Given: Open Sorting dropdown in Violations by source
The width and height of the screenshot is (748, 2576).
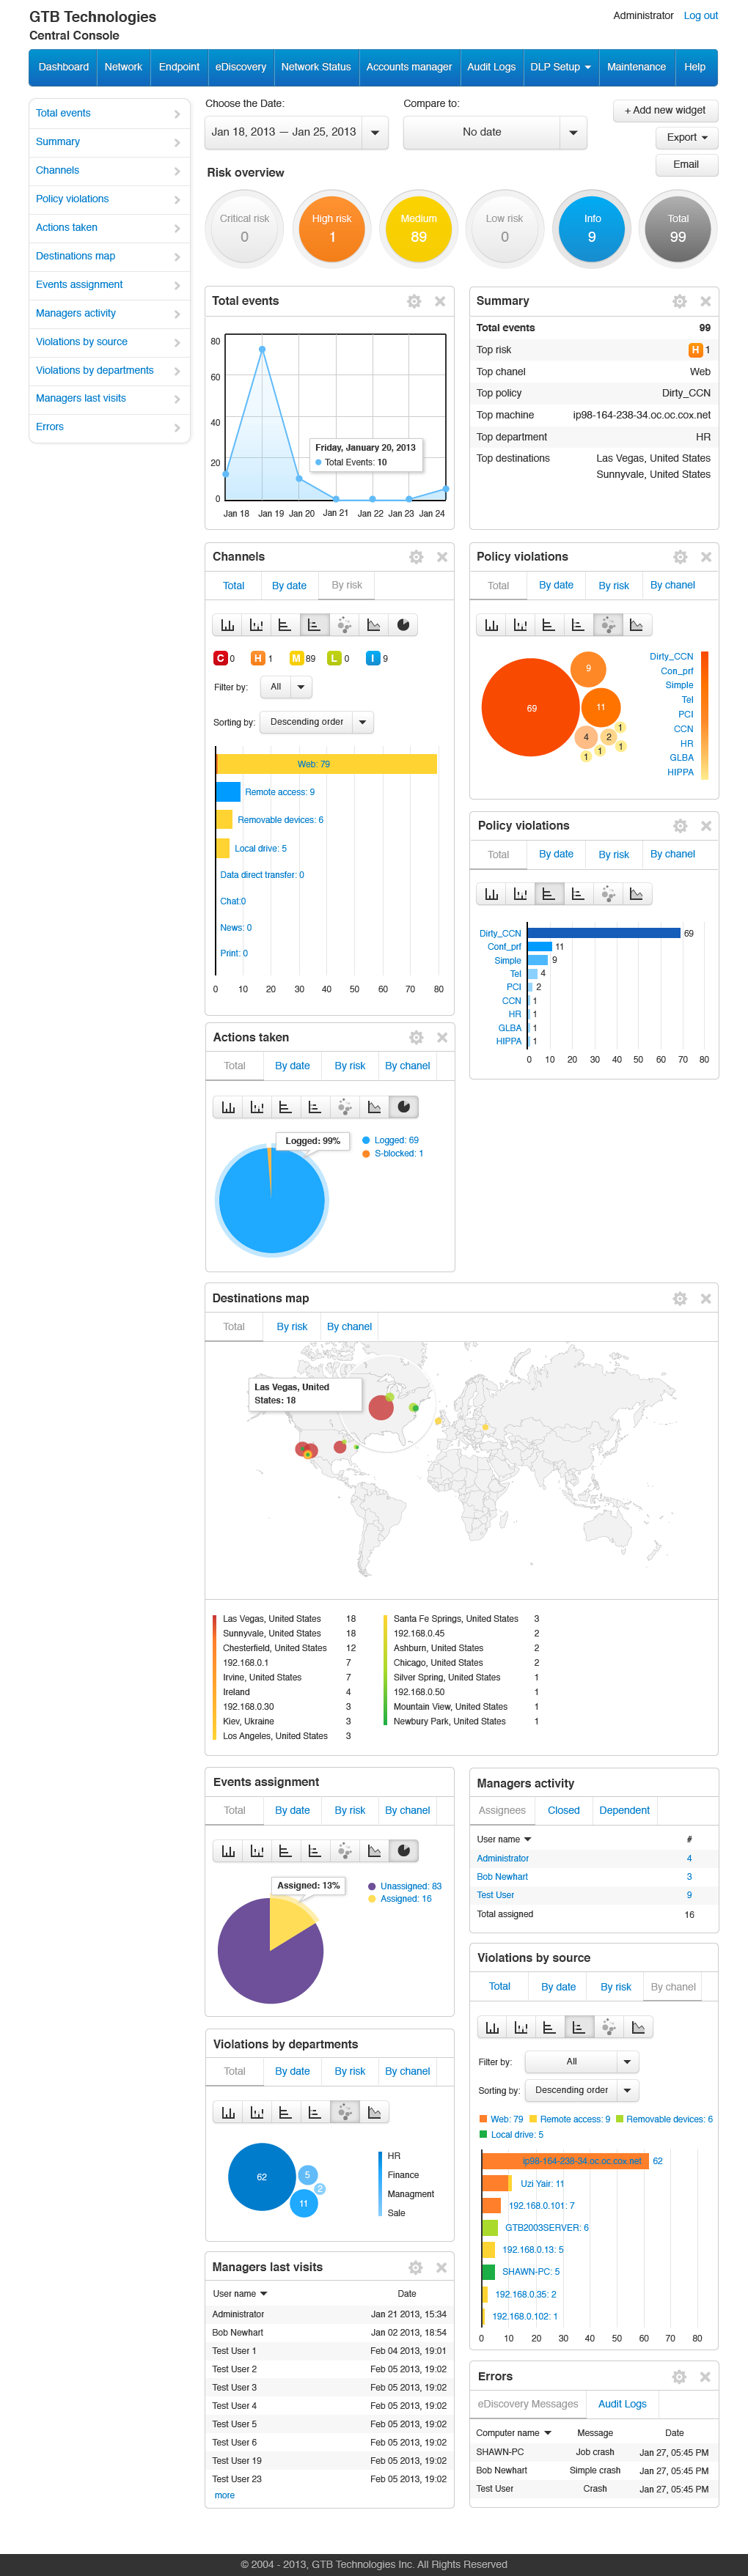Looking at the screenshot, I should tap(582, 2090).
